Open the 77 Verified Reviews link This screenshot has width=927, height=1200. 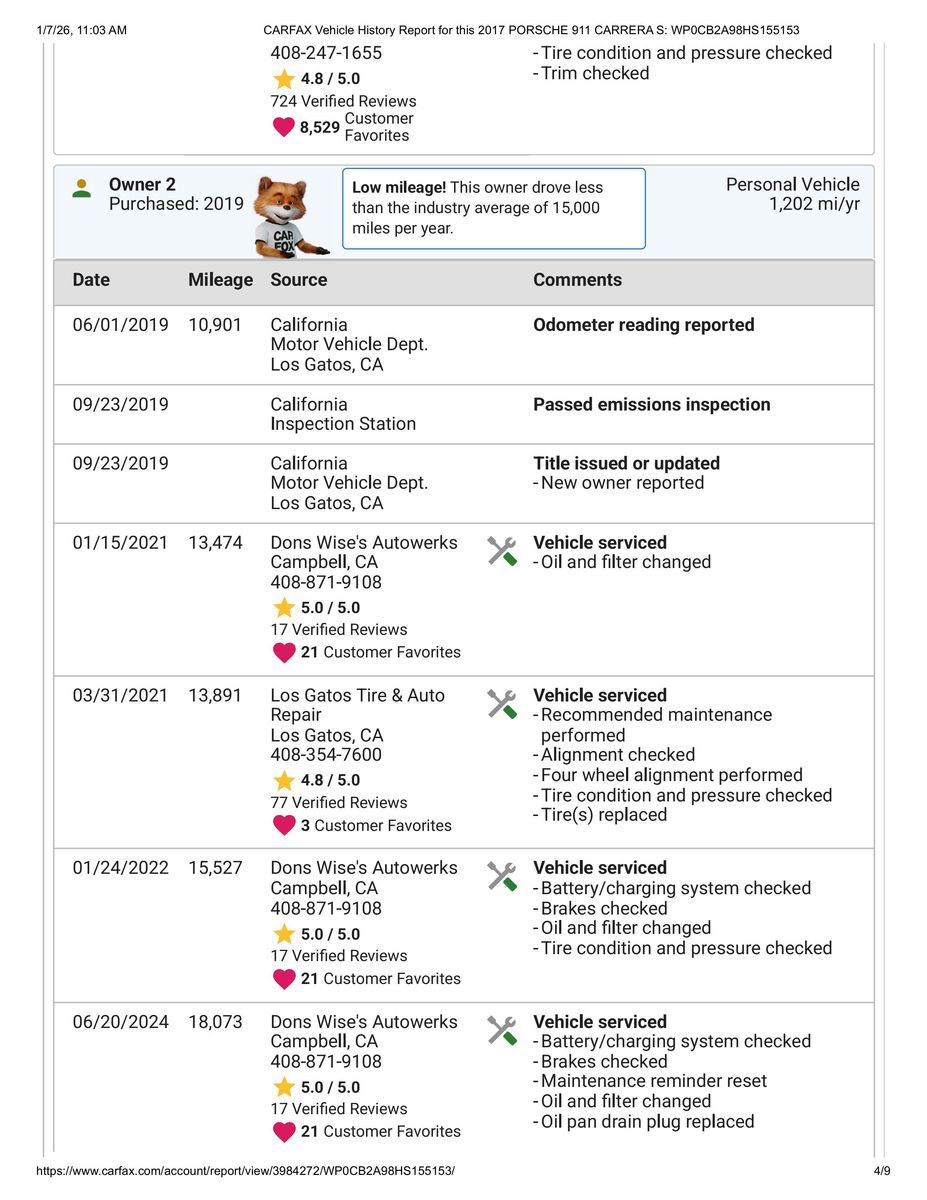(x=339, y=803)
